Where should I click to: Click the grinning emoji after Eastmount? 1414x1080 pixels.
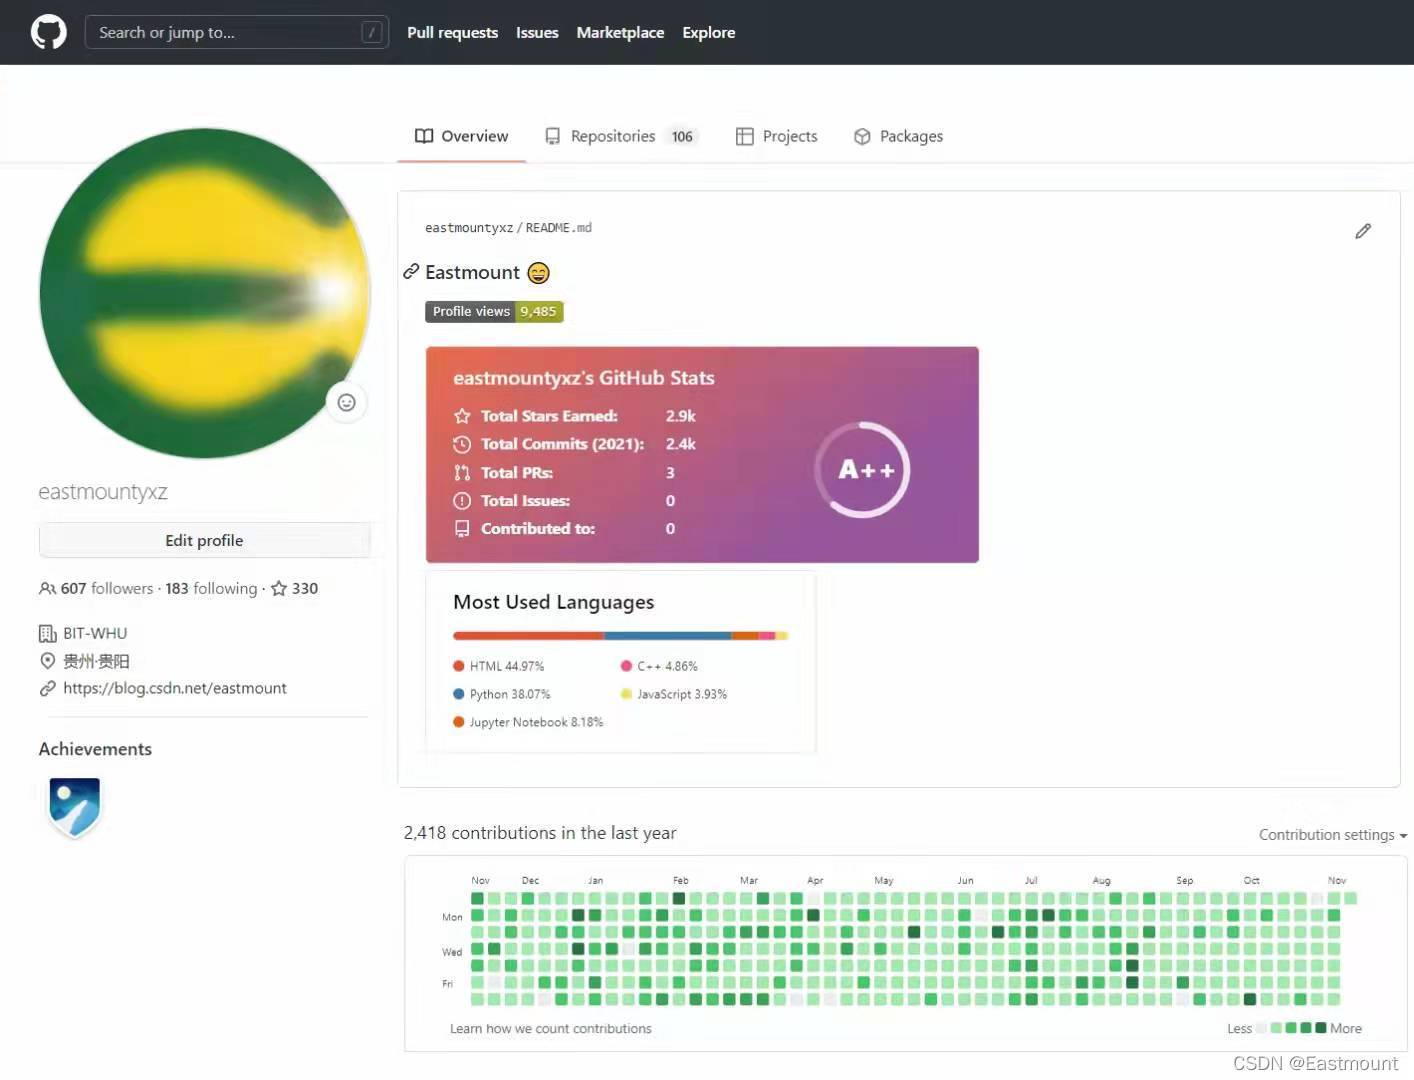tap(538, 272)
